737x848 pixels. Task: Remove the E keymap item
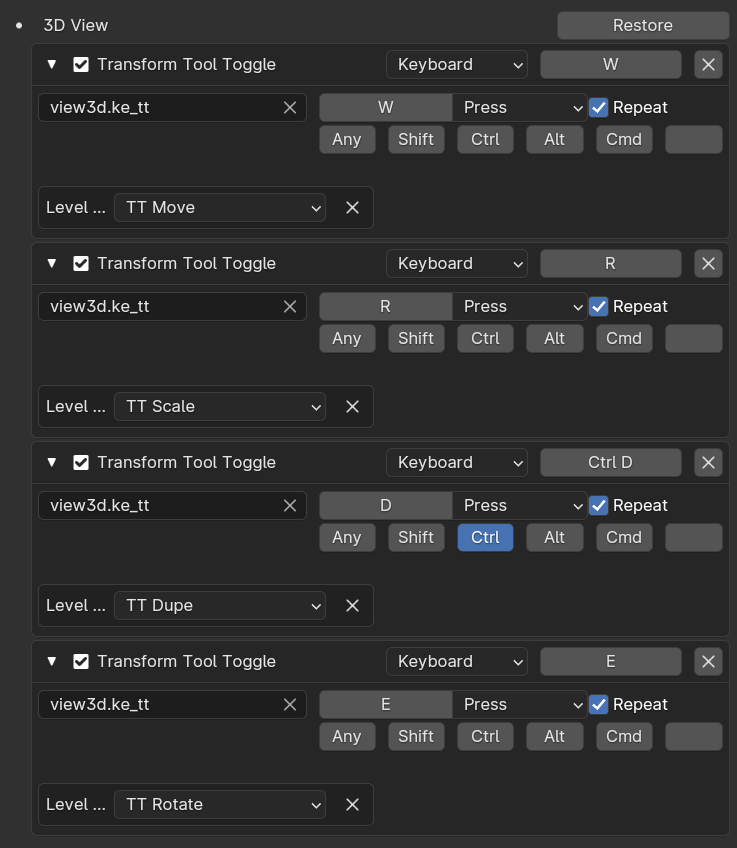point(708,662)
